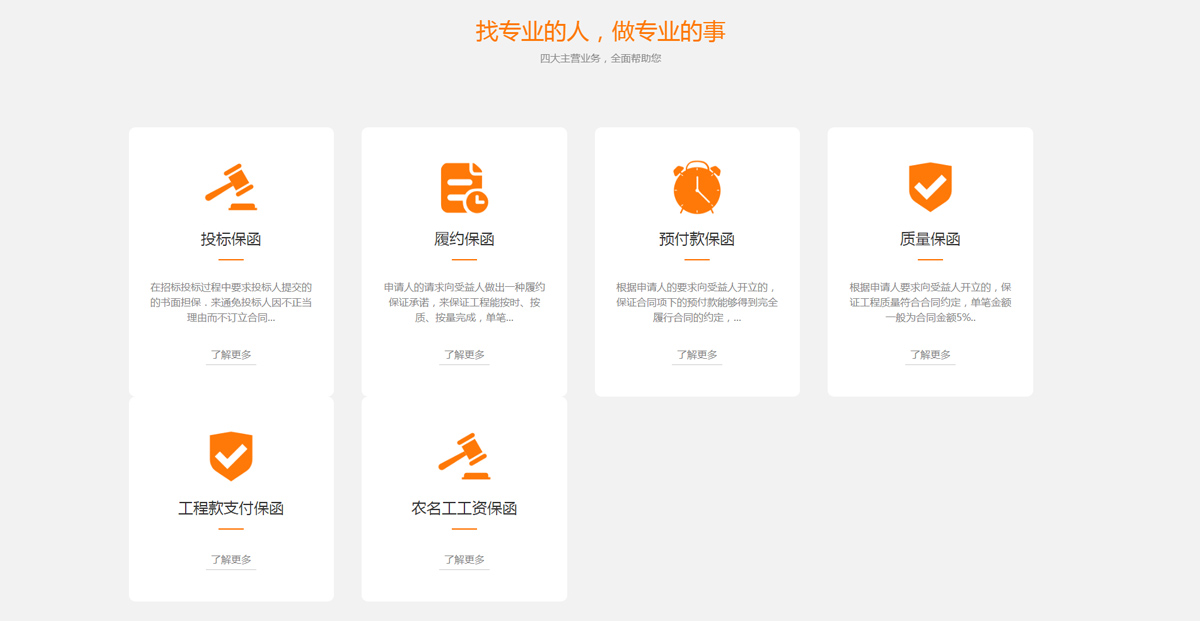Screen dimensions: 1200x621
Task: Select the 质量保函 card title
Action: 930,240
